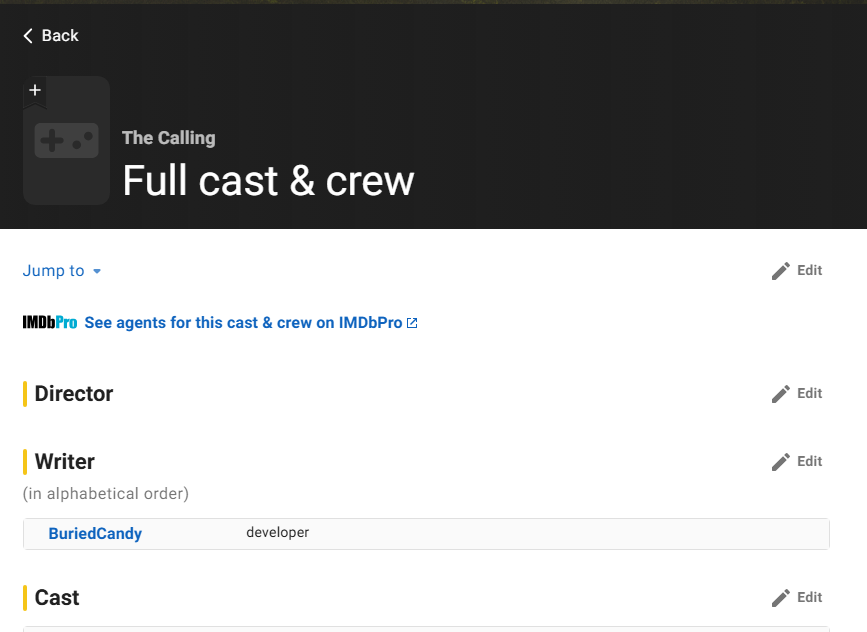Expand the Jump to dropdown

click(61, 271)
